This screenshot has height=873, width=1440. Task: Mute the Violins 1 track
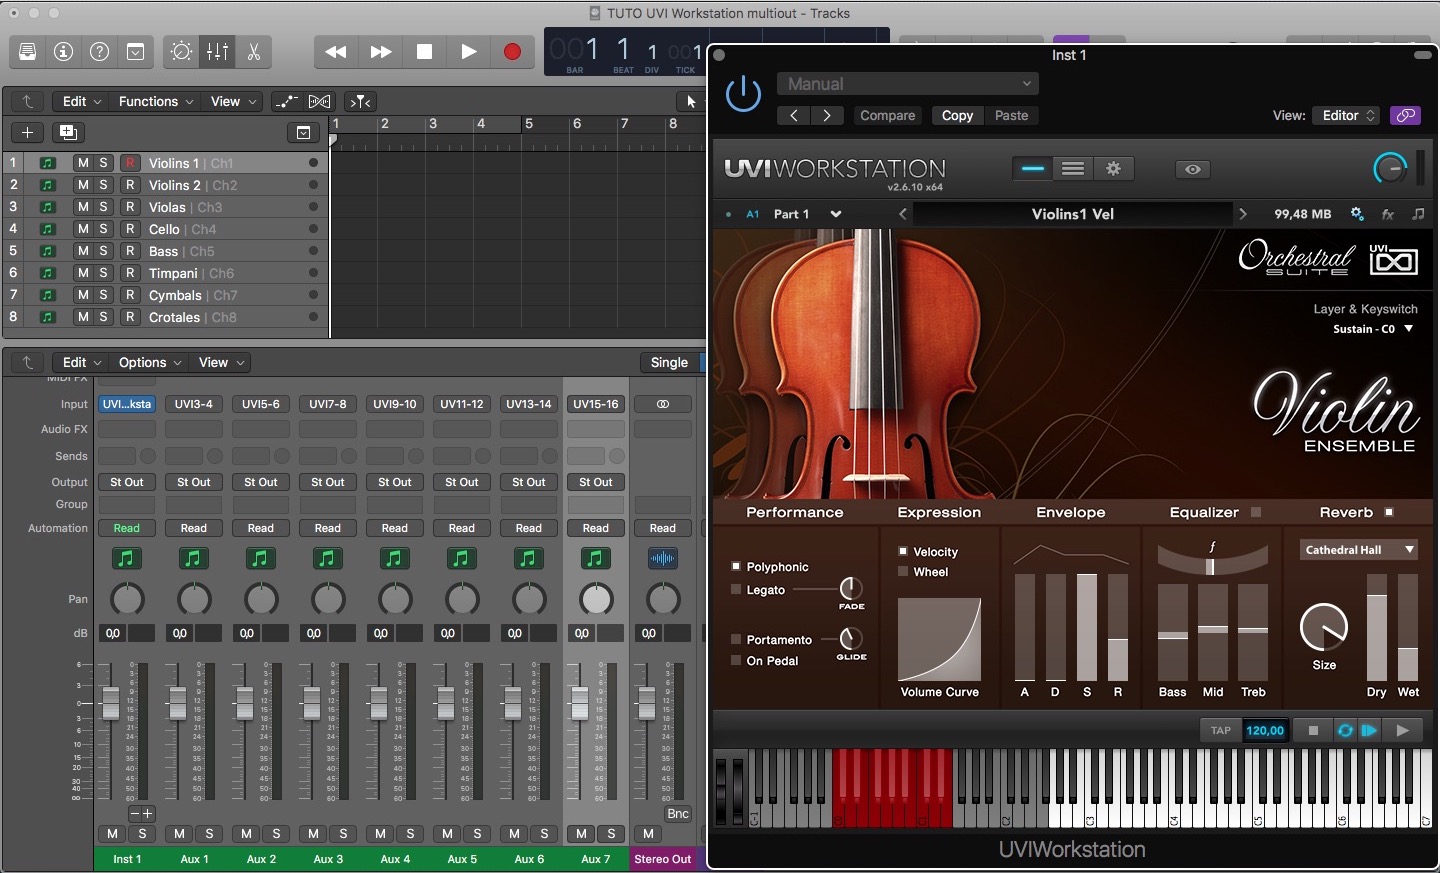(83, 163)
